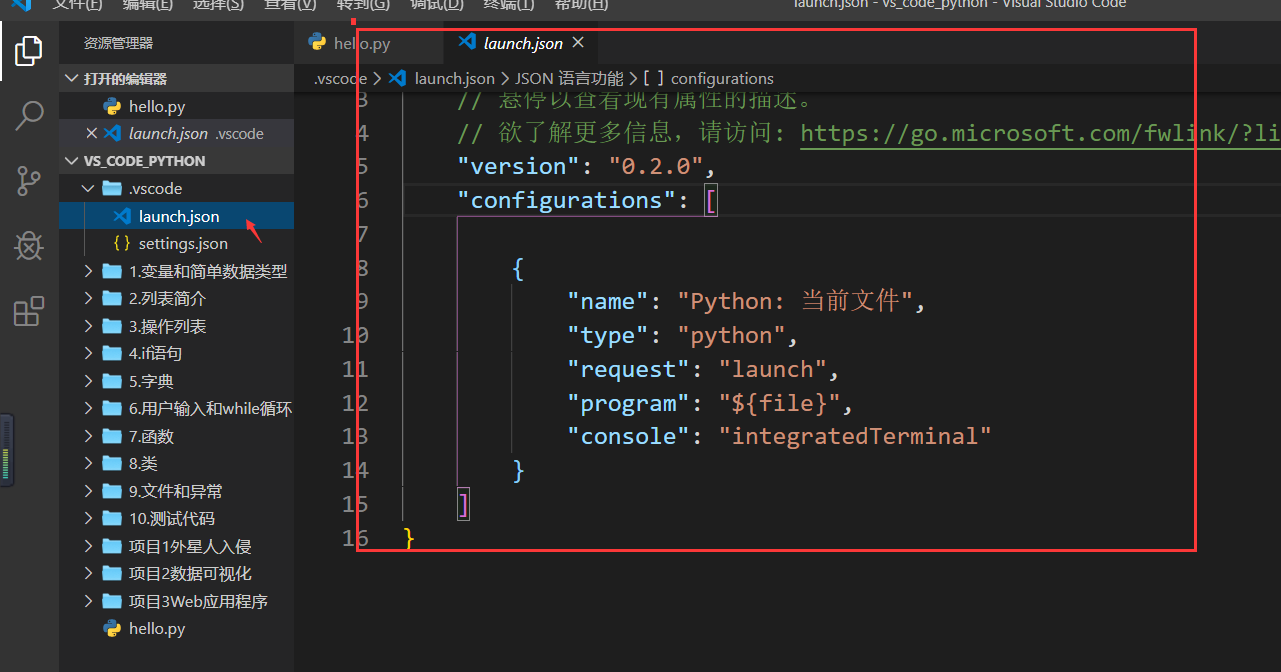Viewport: 1281px width, 672px height.
Task: Open the Search view
Action: [x=29, y=116]
